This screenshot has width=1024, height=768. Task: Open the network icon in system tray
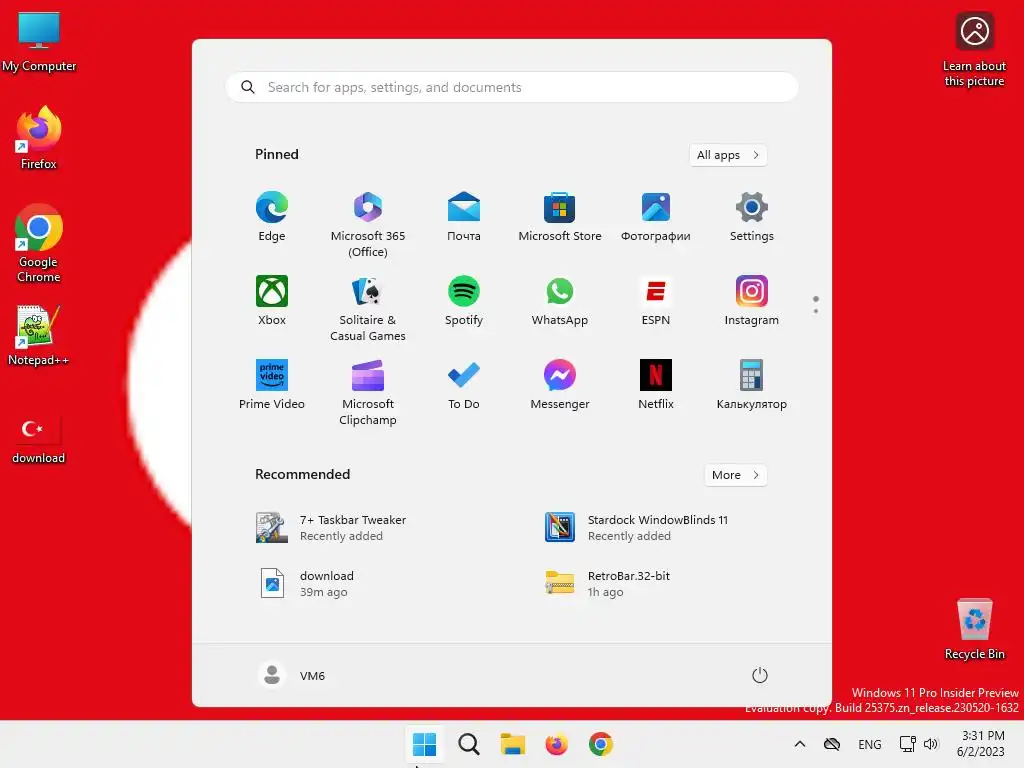(908, 744)
